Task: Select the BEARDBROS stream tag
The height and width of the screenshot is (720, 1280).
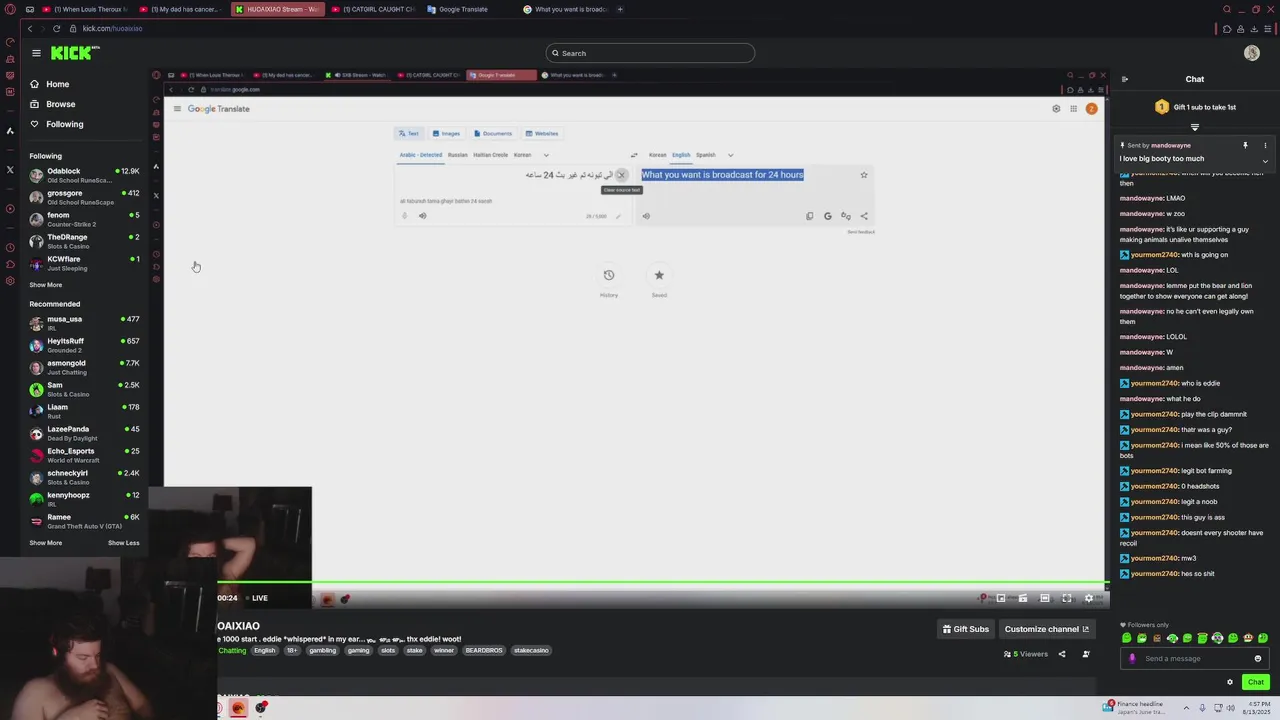Action: (484, 650)
